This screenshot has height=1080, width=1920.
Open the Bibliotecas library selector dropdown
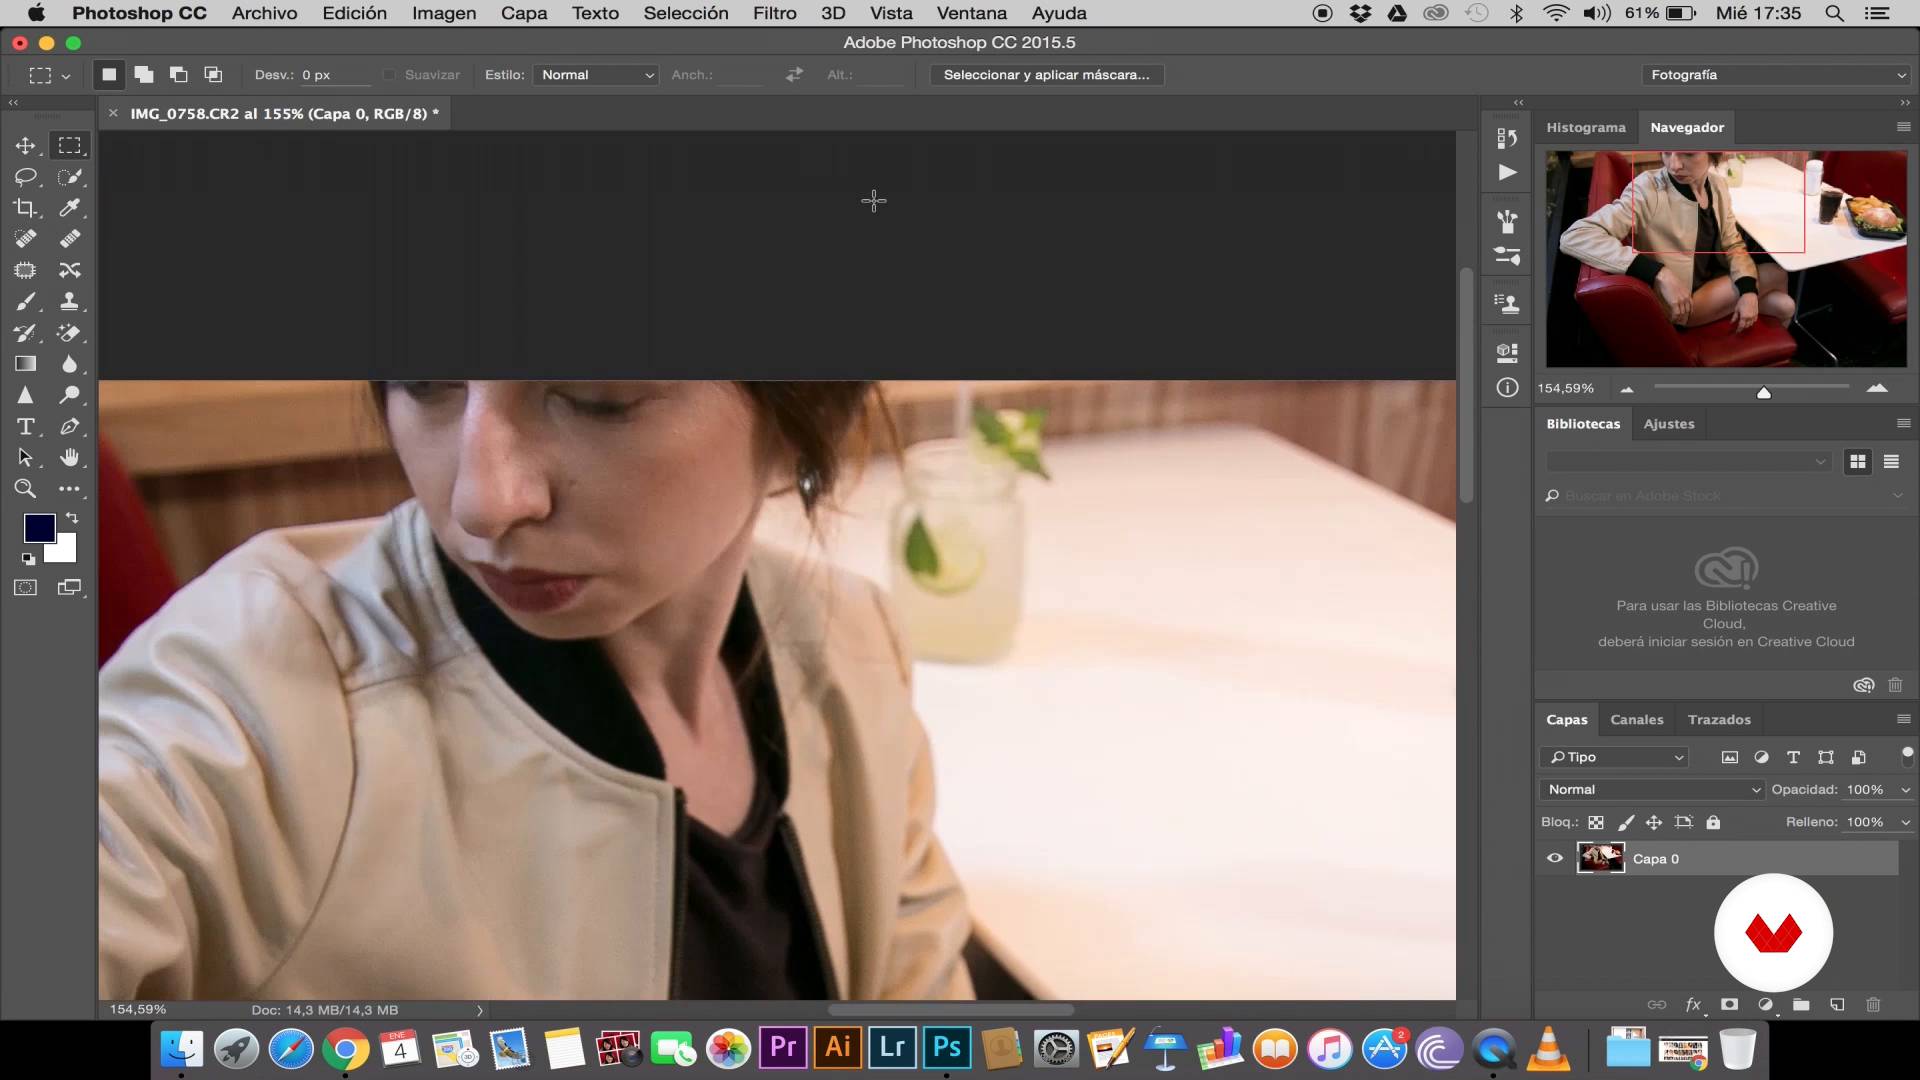point(1688,461)
